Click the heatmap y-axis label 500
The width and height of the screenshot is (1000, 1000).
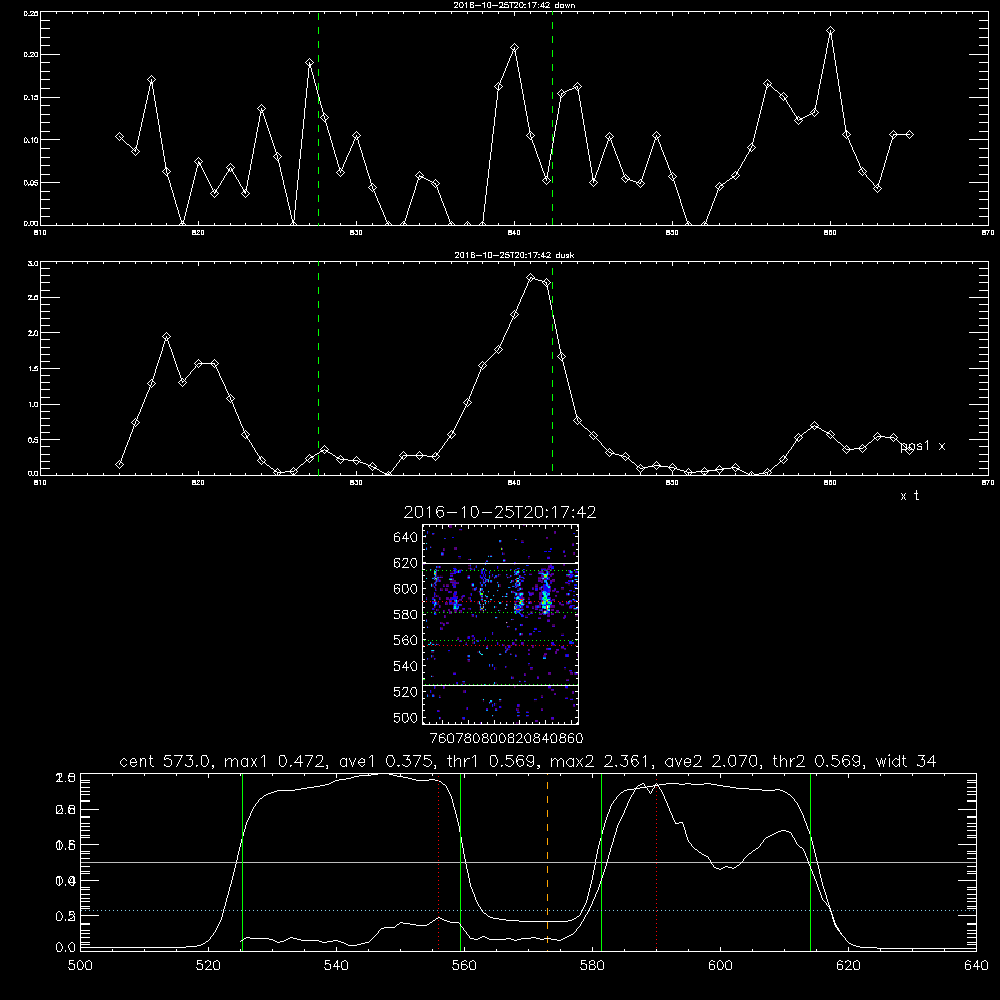click(x=406, y=717)
